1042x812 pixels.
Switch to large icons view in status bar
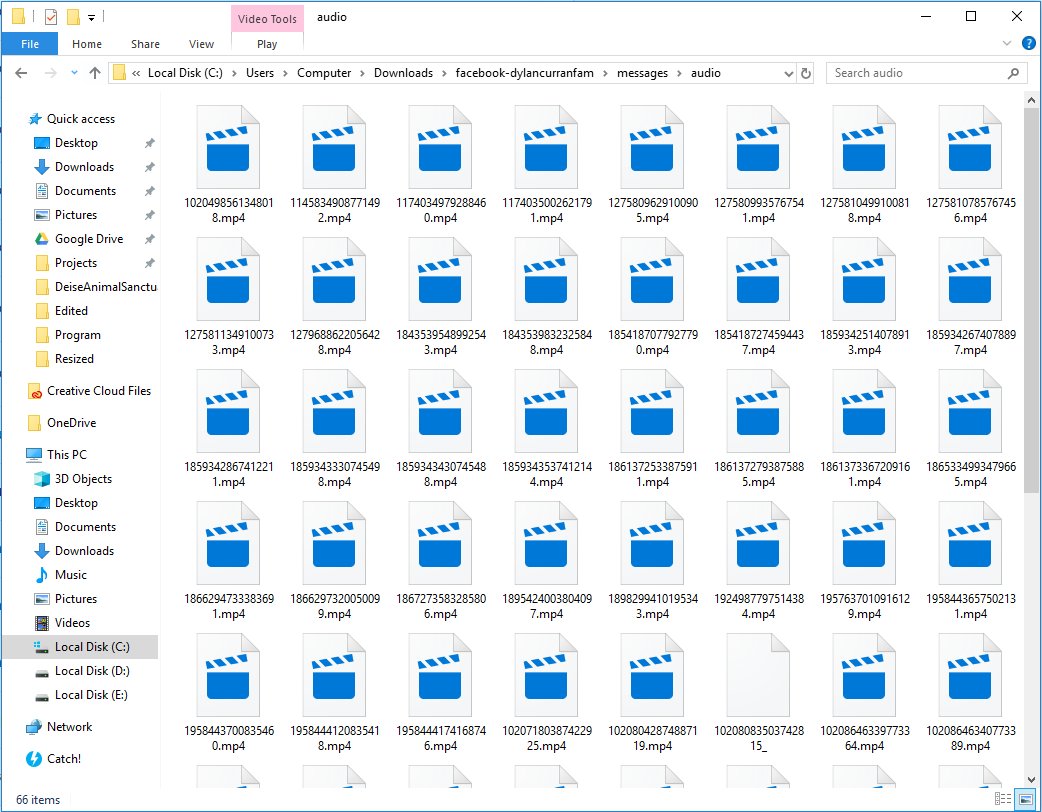1027,800
